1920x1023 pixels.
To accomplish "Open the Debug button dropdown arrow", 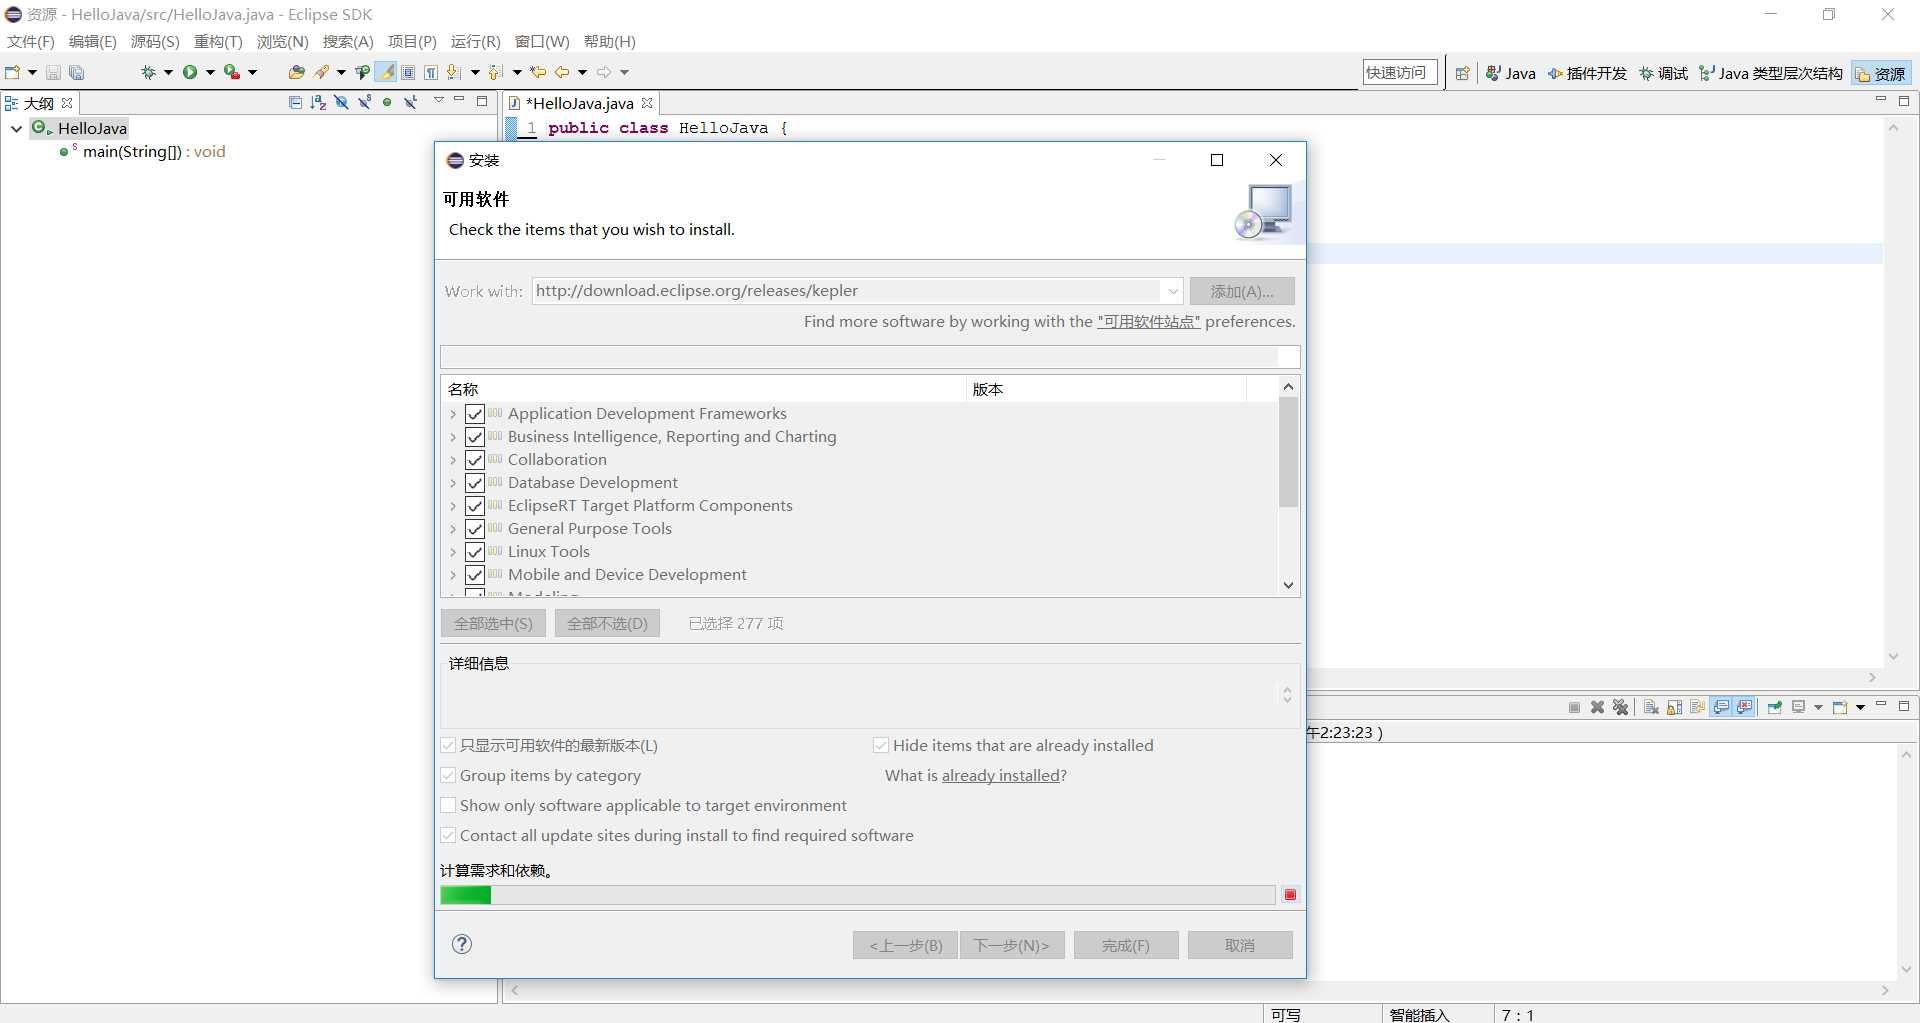I will pos(168,72).
